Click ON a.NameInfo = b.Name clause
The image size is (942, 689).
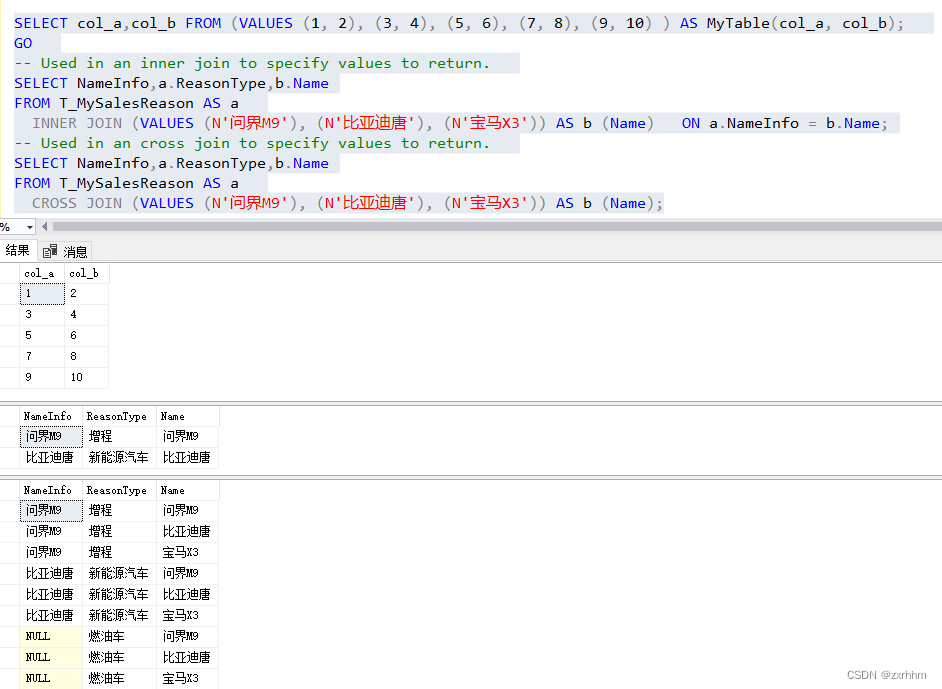(x=785, y=124)
